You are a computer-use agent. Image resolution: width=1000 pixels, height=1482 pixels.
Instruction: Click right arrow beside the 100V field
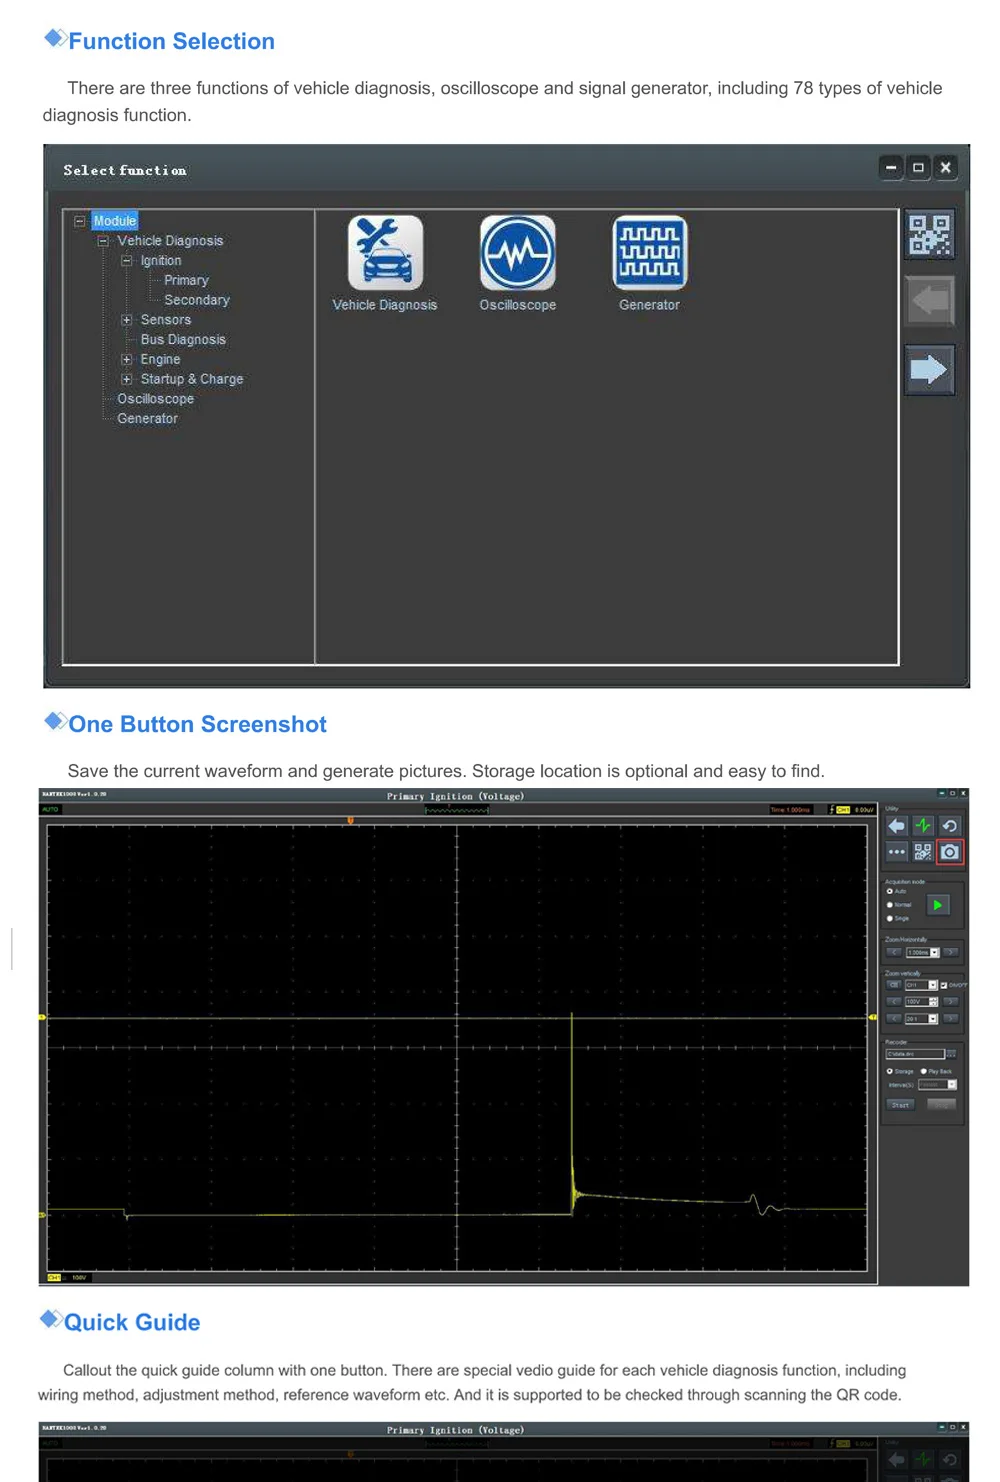point(951,1002)
